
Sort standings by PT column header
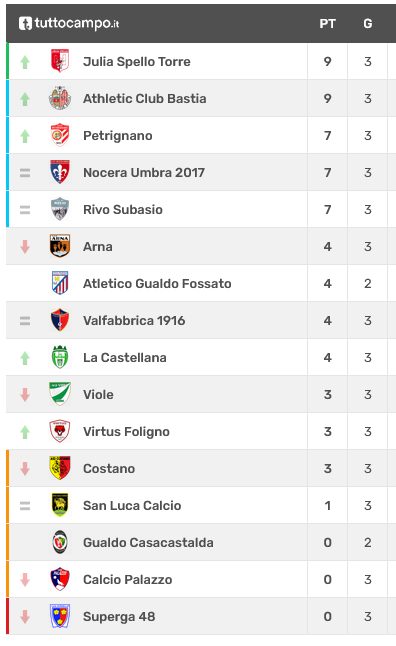point(328,24)
